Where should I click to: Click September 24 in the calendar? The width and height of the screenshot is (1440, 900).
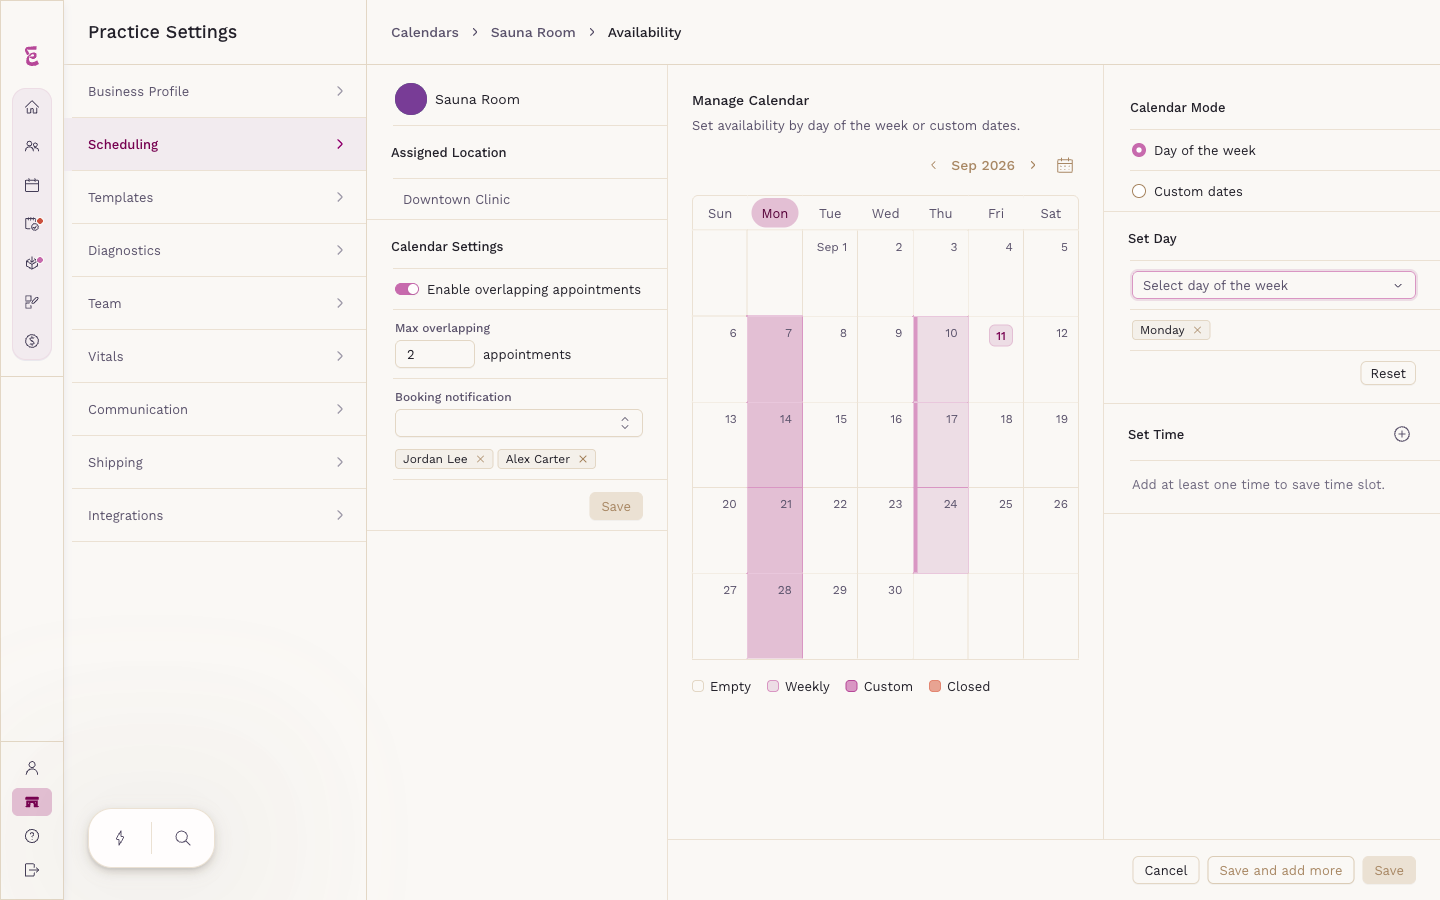point(941,531)
